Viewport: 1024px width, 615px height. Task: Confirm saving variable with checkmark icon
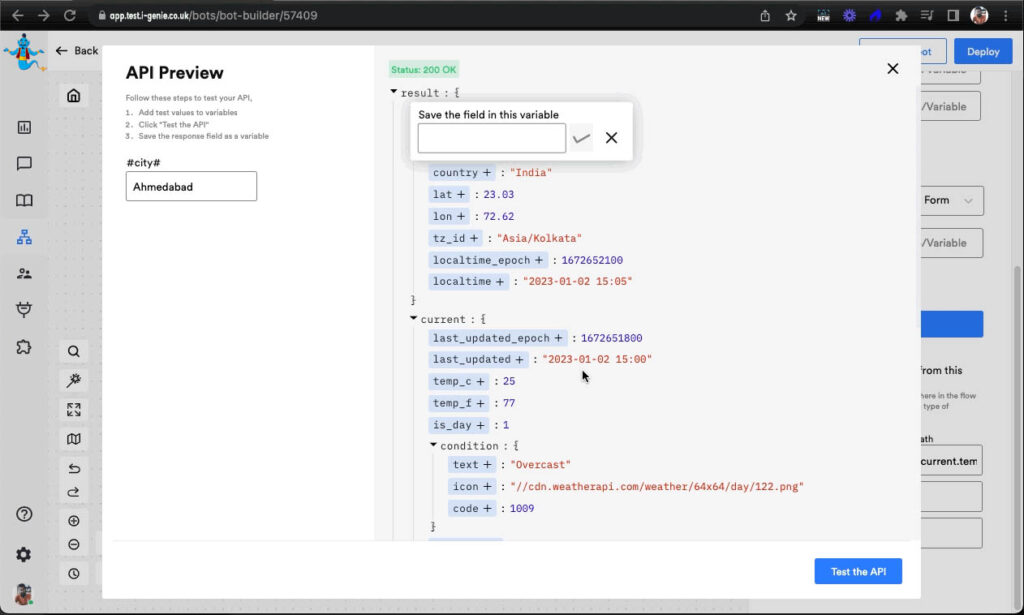pos(581,138)
